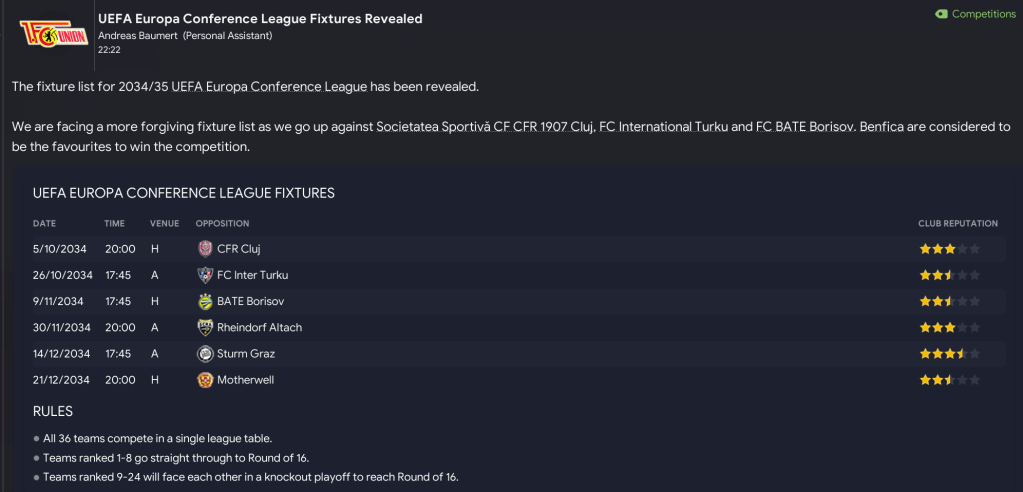Click the Sturm Graz club badge
The width and height of the screenshot is (1023, 492).
(x=206, y=353)
